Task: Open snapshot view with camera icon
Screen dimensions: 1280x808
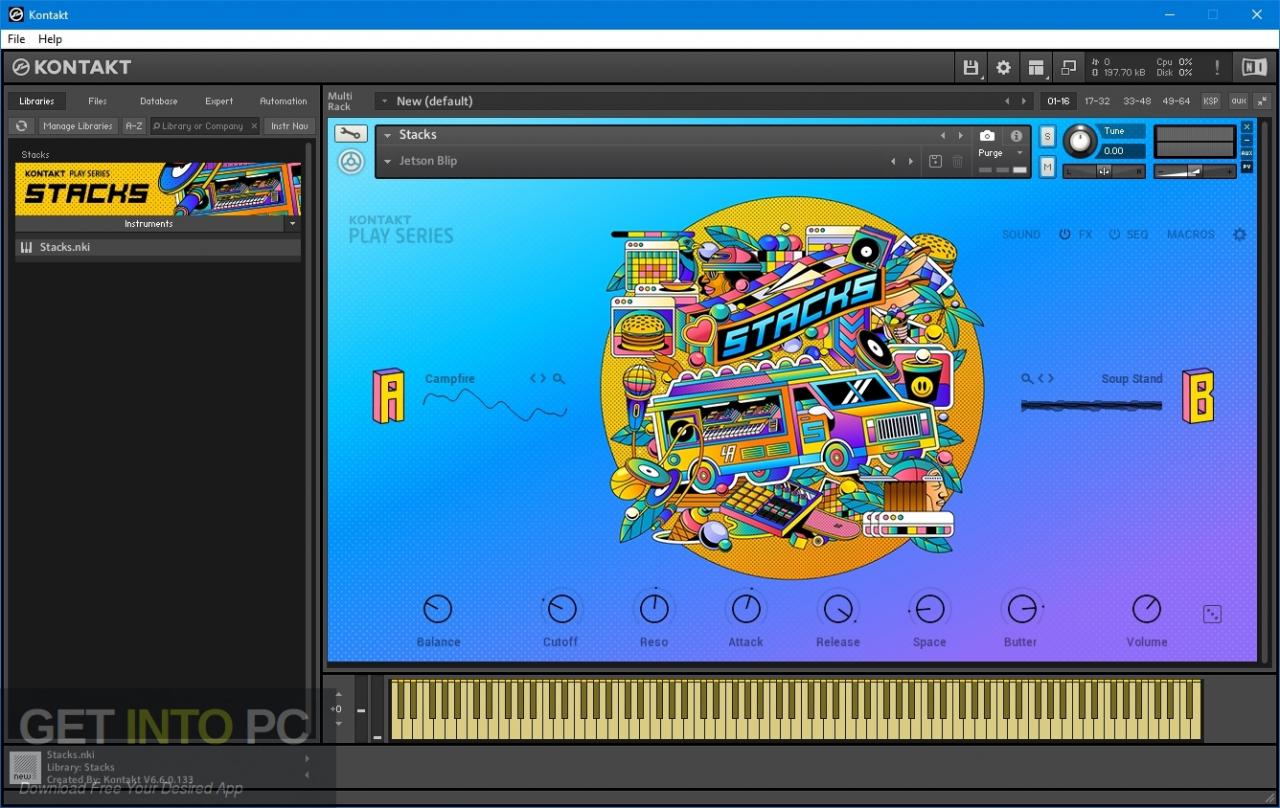Action: tap(987, 136)
